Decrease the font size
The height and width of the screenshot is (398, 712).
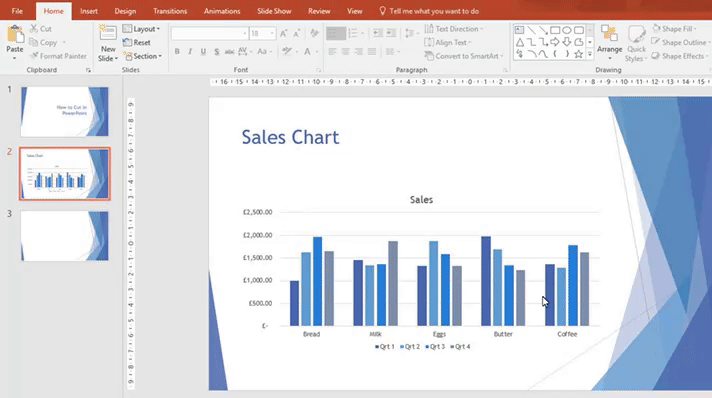click(x=297, y=33)
